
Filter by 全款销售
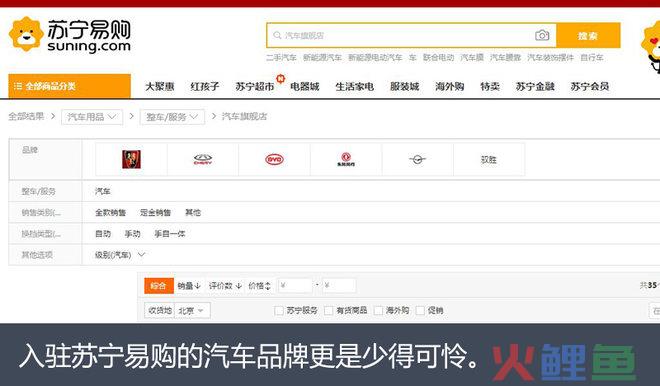(x=110, y=213)
